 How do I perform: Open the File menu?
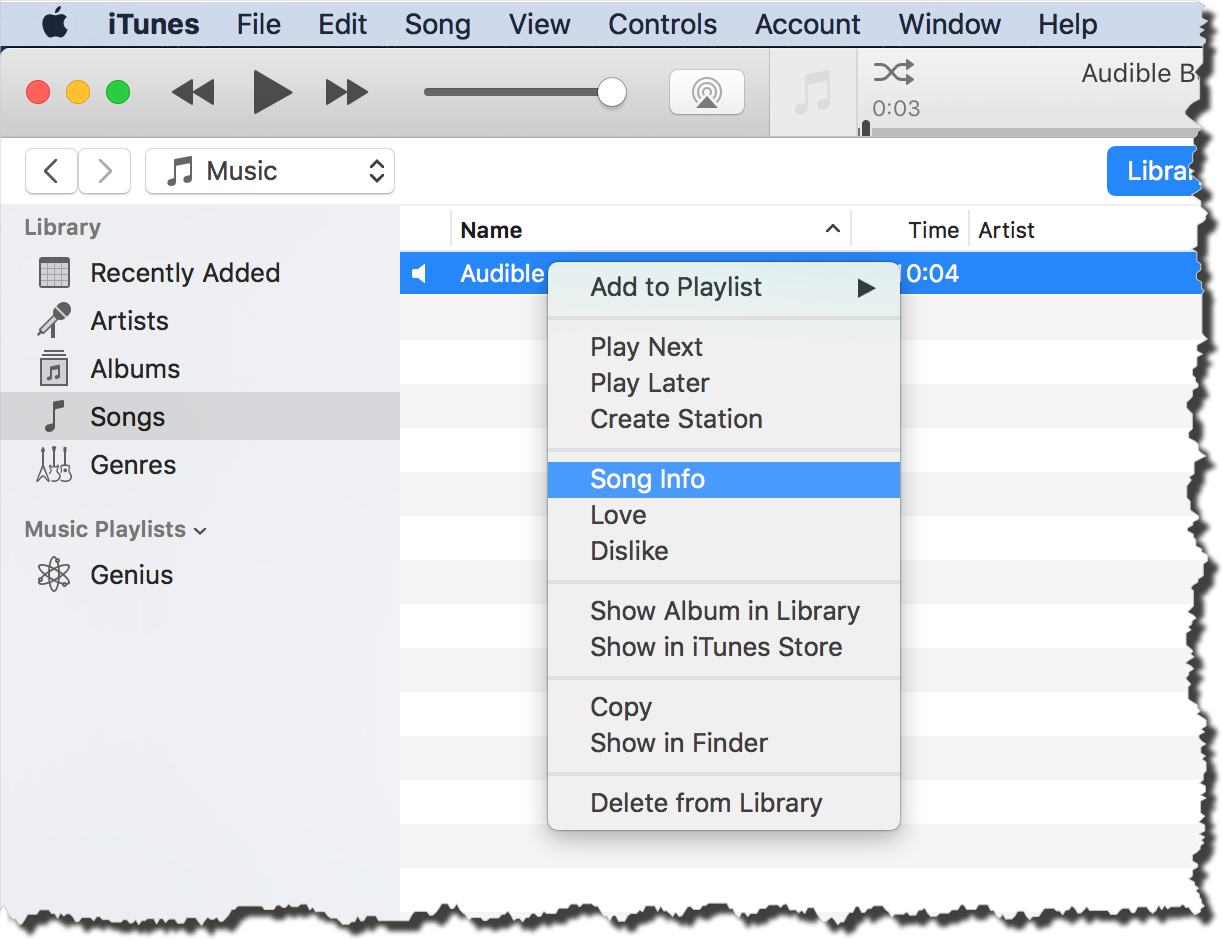(259, 24)
